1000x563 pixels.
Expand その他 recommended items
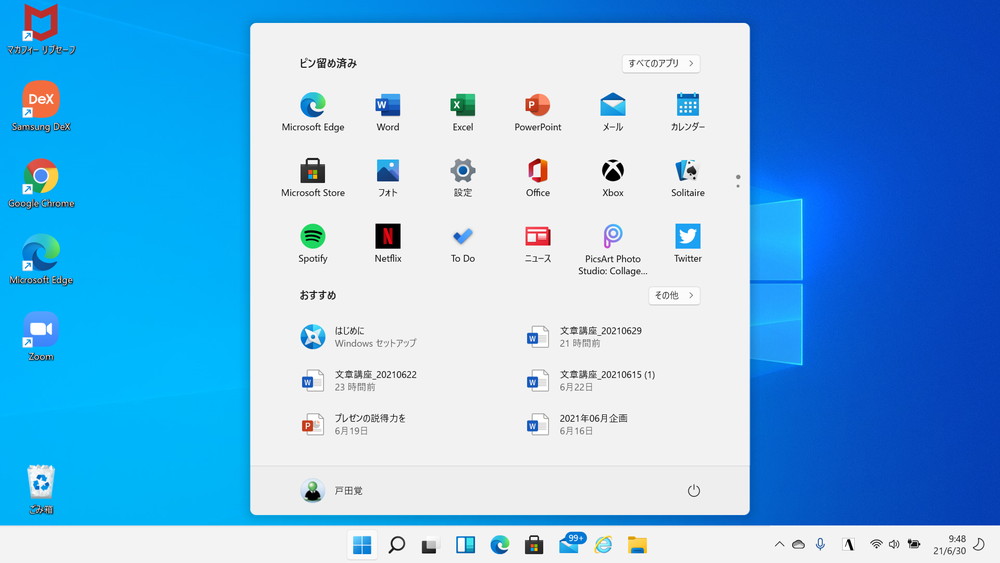pos(674,295)
